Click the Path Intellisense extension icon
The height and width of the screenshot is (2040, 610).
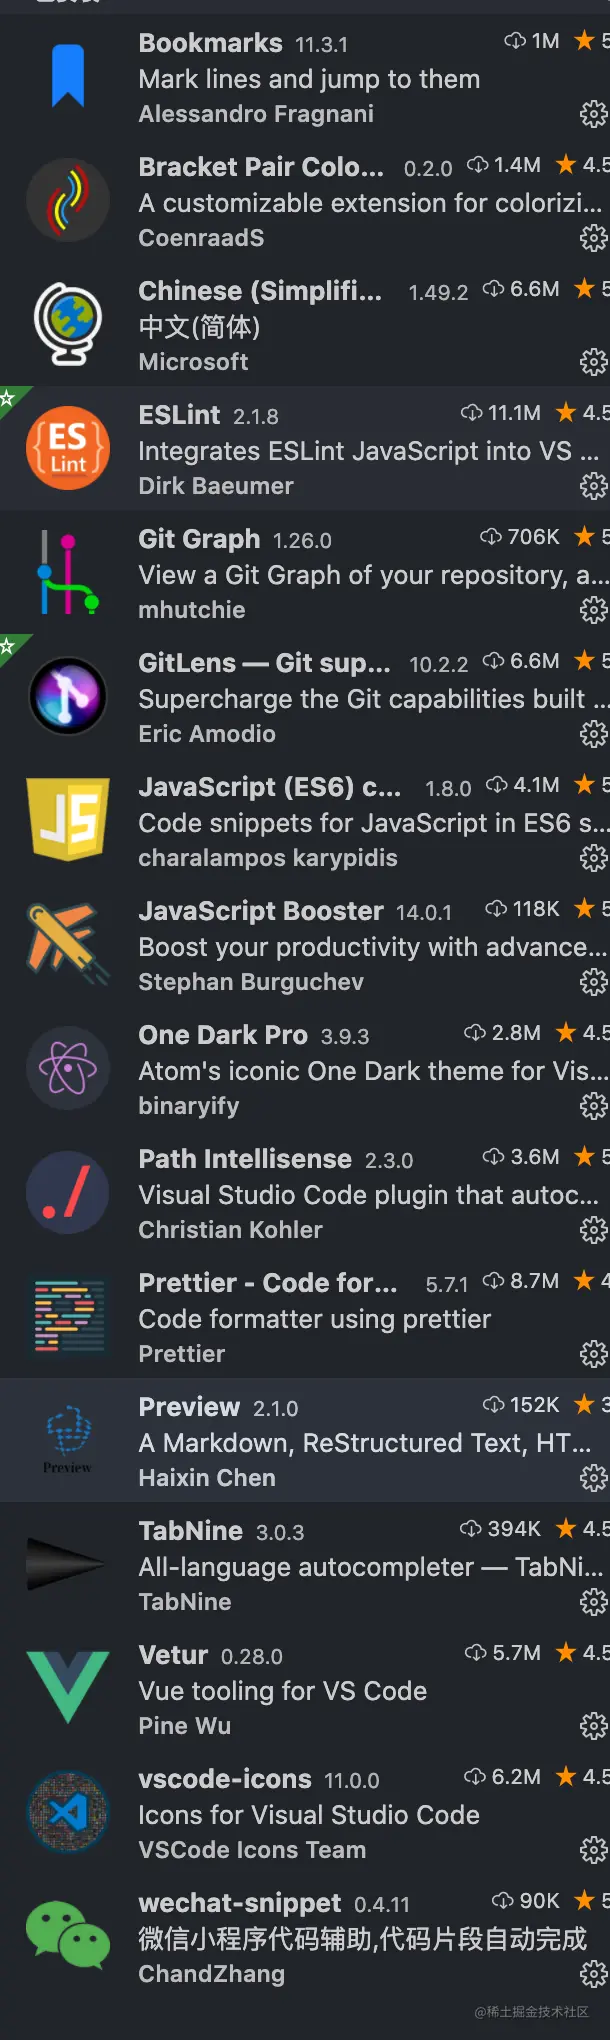pos(68,1192)
